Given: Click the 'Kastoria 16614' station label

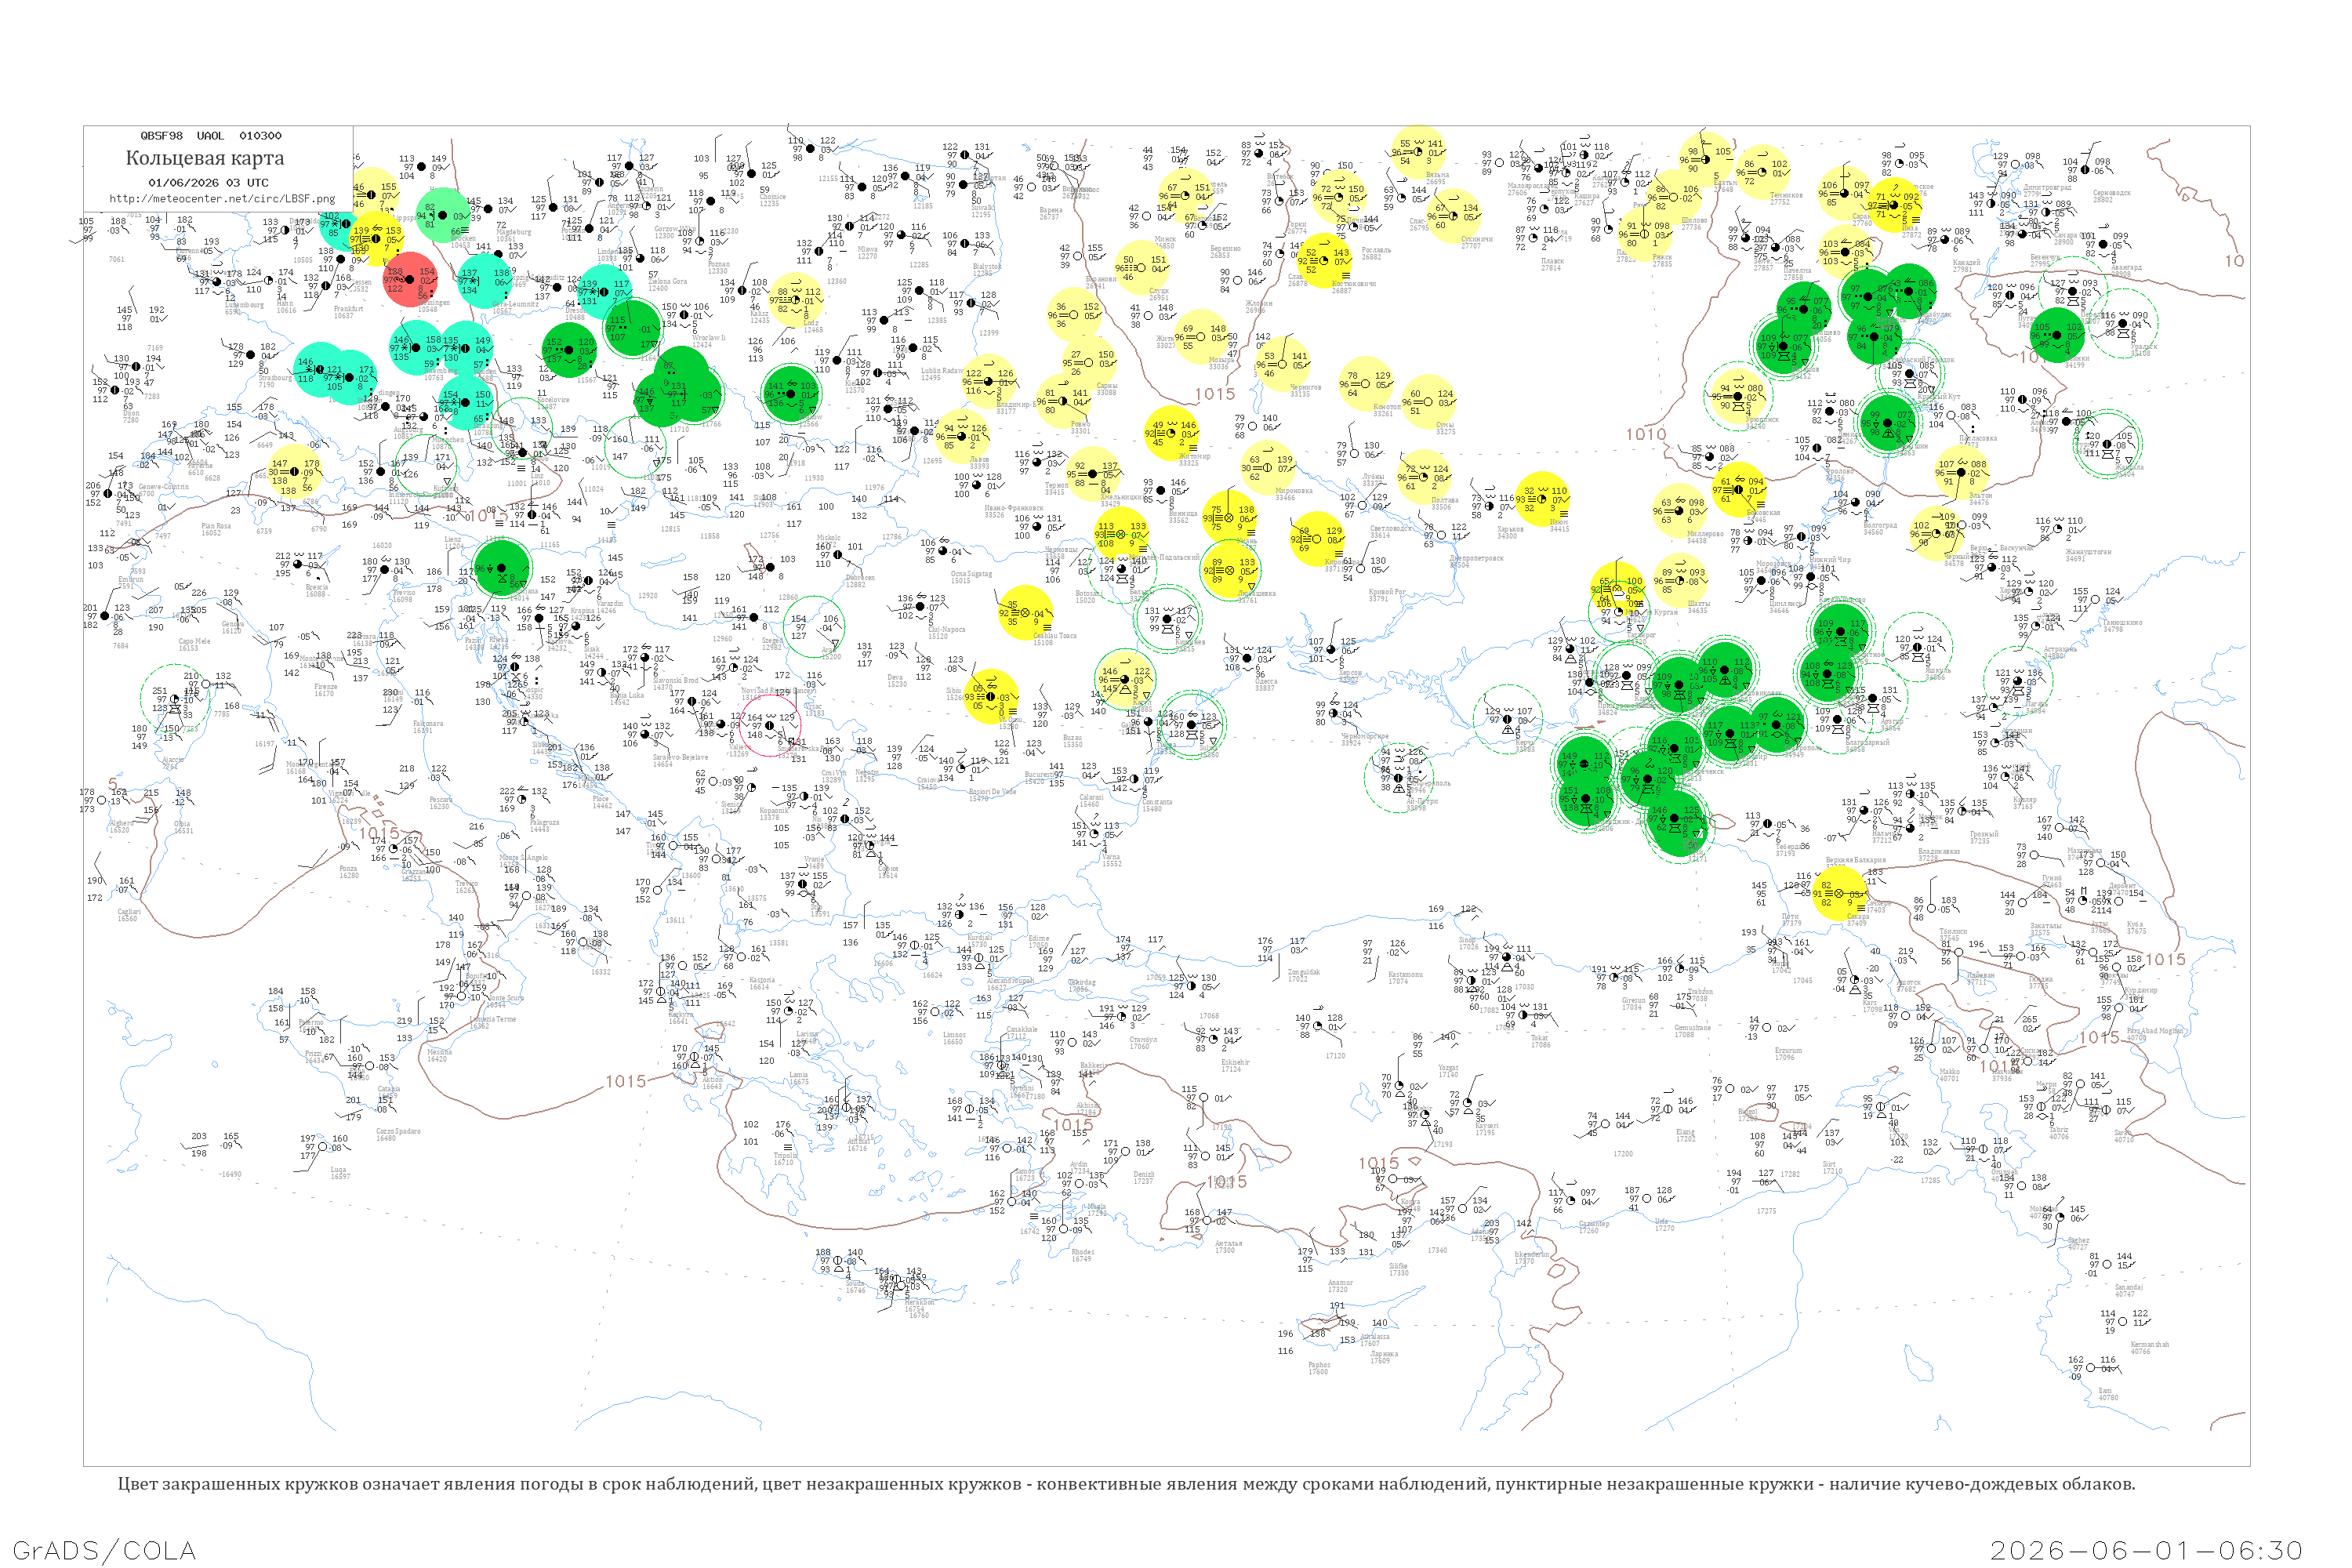Looking at the screenshot, I should [761, 983].
